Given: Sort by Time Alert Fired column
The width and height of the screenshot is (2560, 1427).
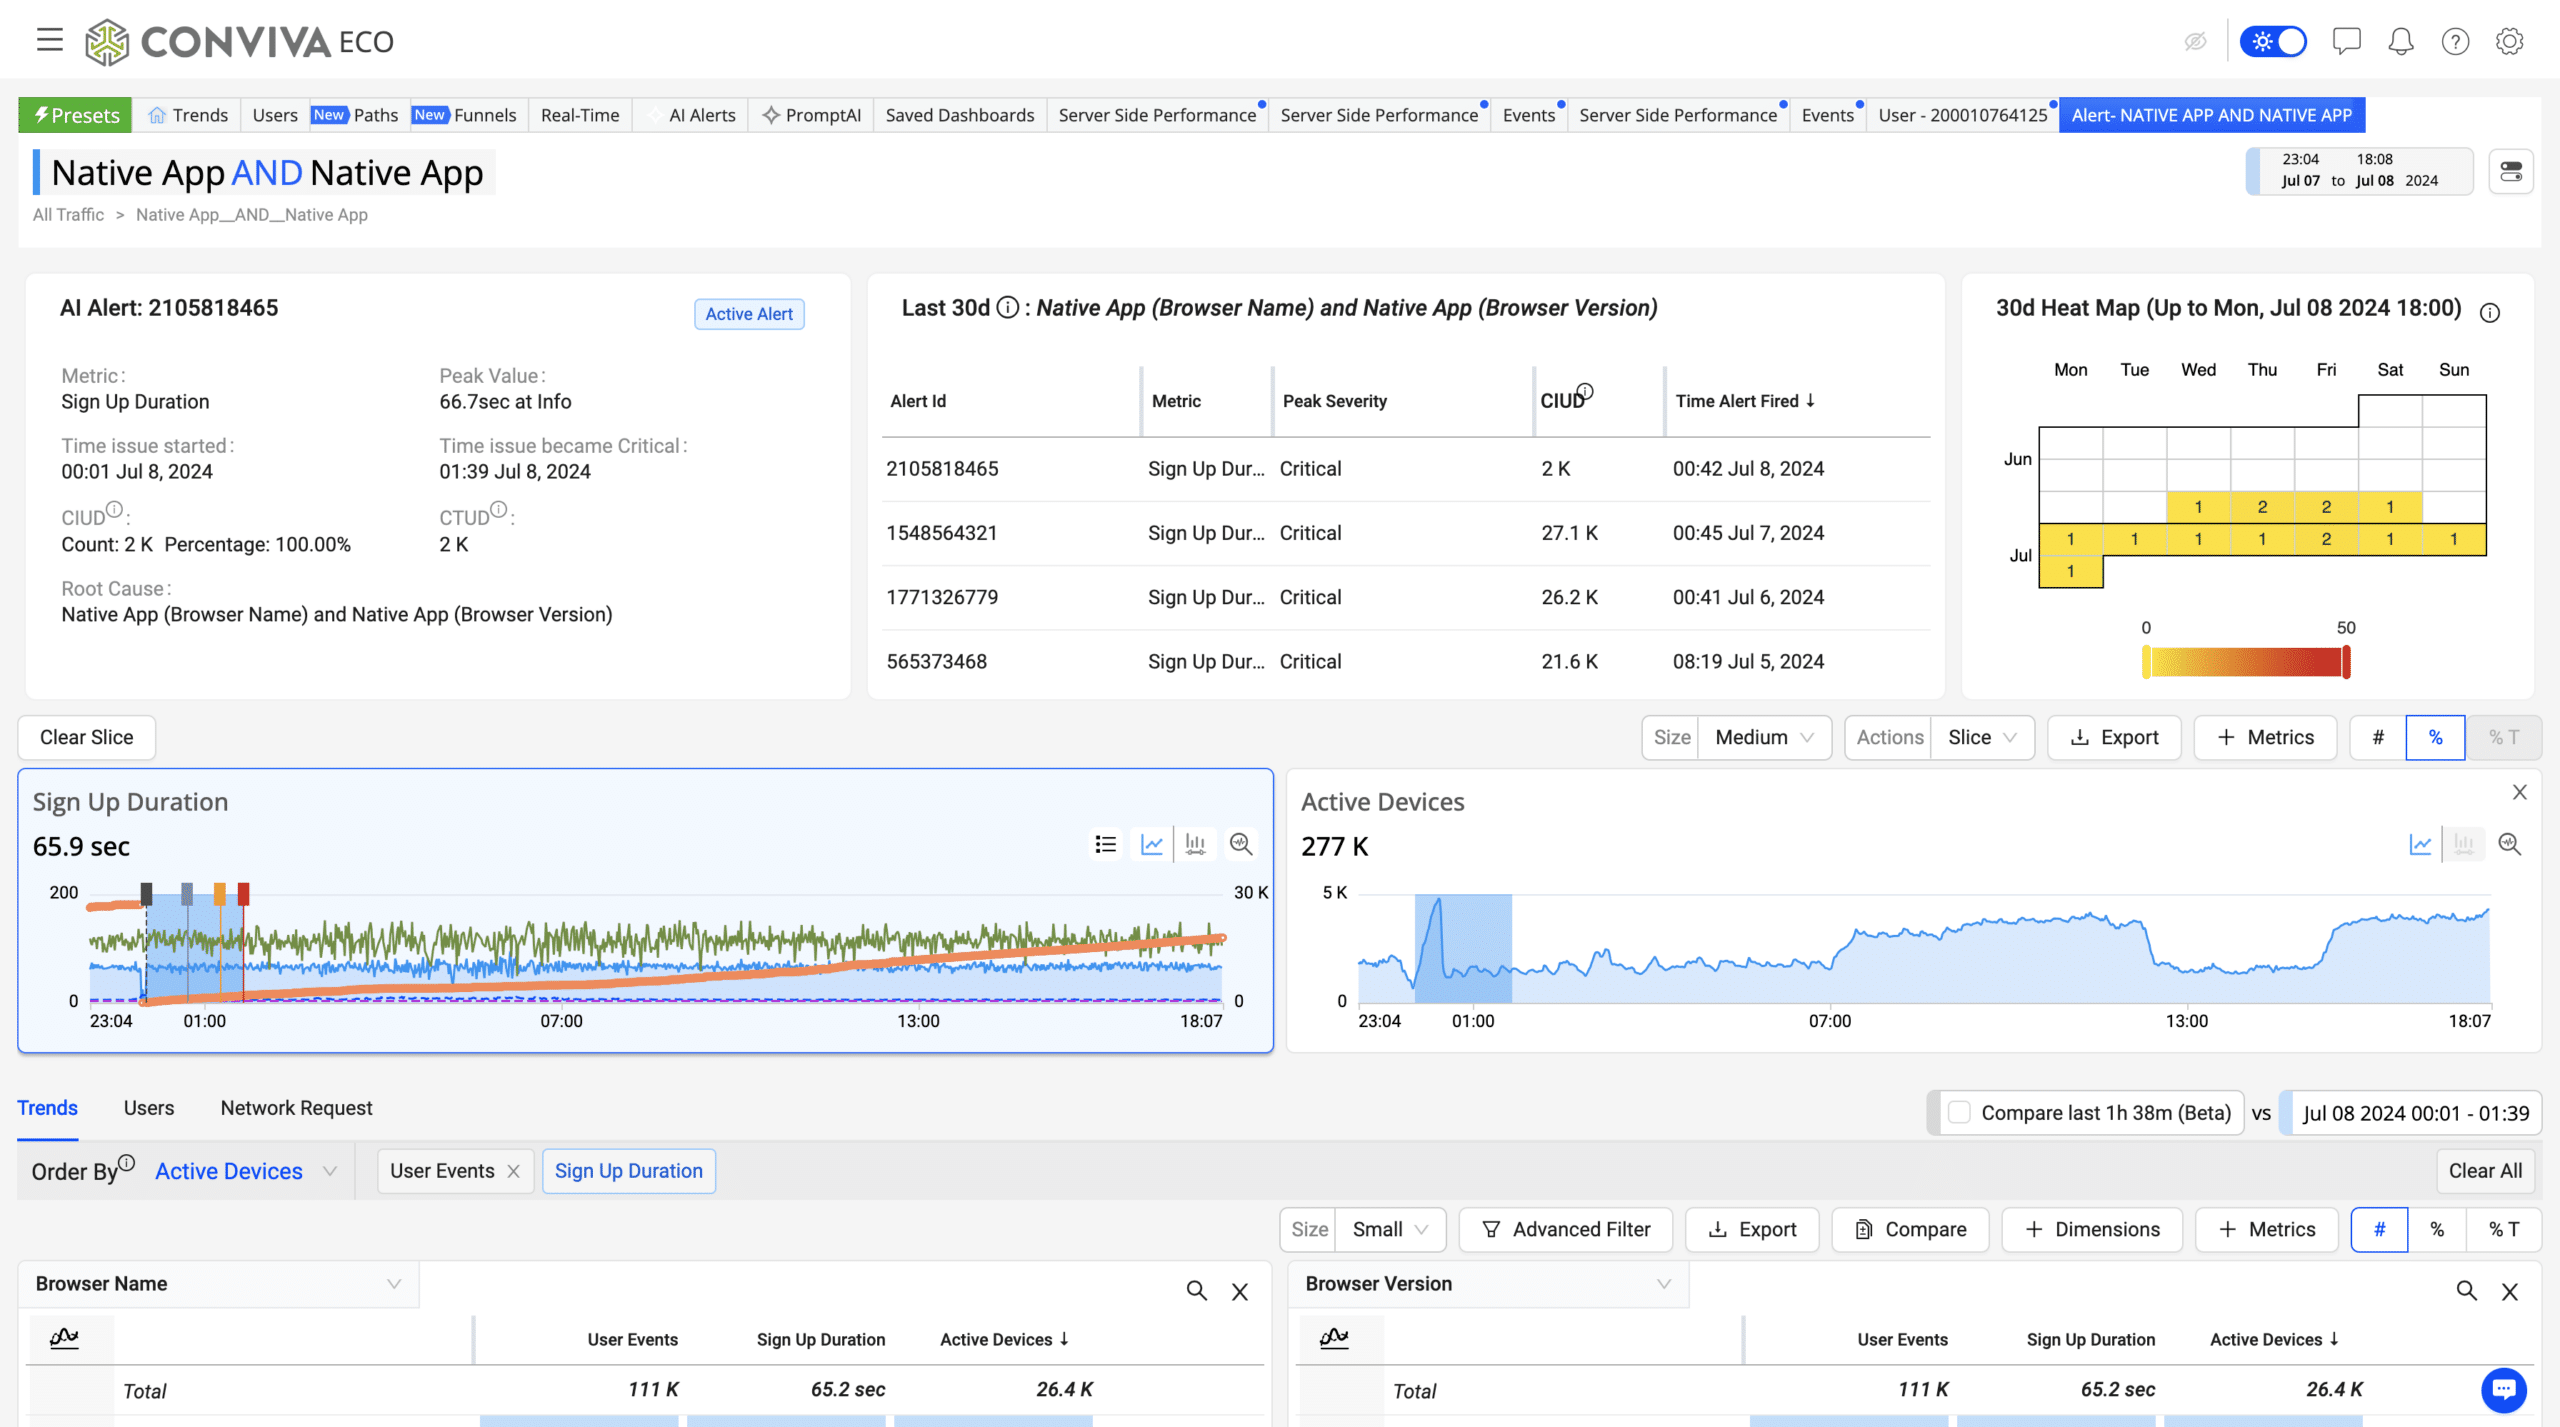Looking at the screenshot, I should (1745, 401).
